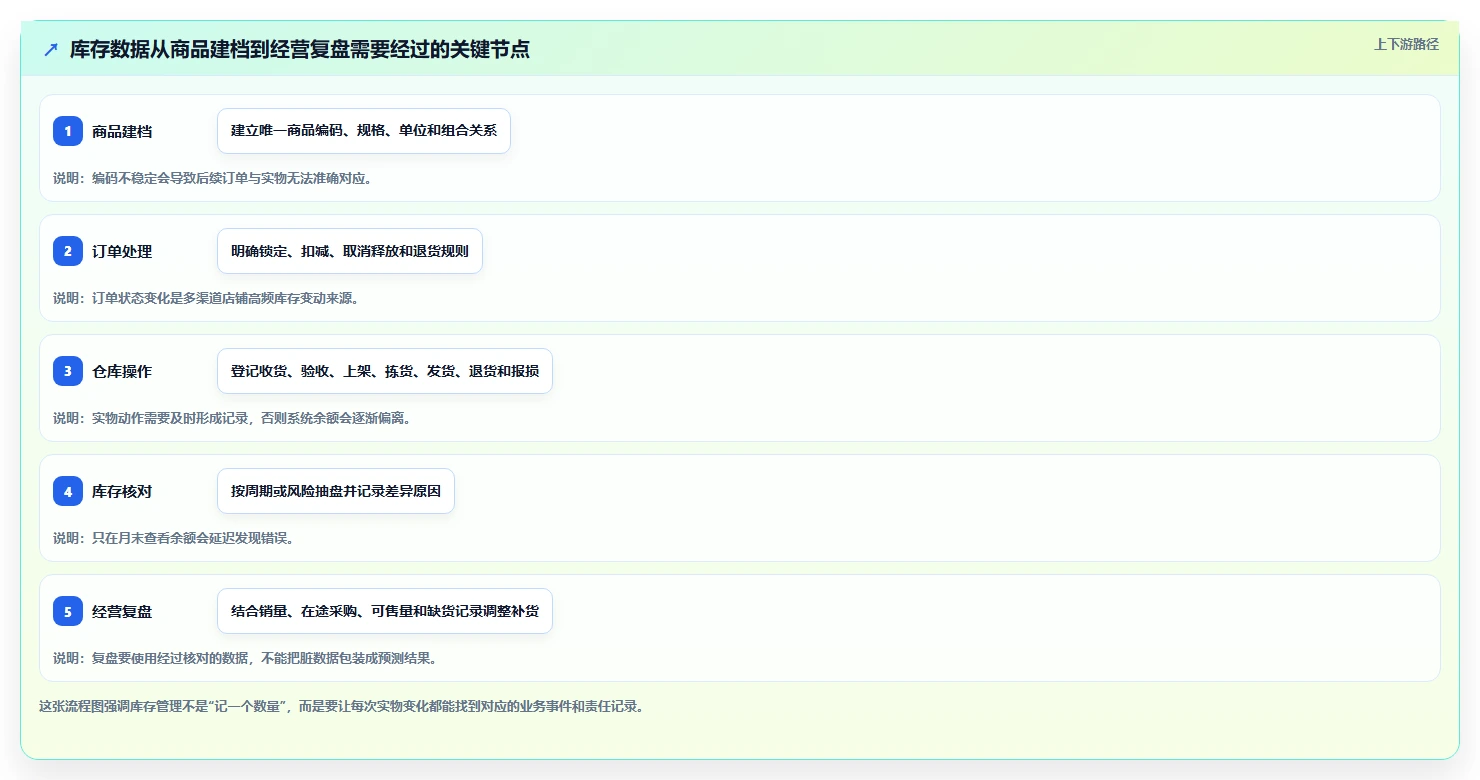The width and height of the screenshot is (1480, 780).
Task: Click the title 库存数据从商品建档到经营复盘需要经过的关键节点
Action: click(299, 49)
